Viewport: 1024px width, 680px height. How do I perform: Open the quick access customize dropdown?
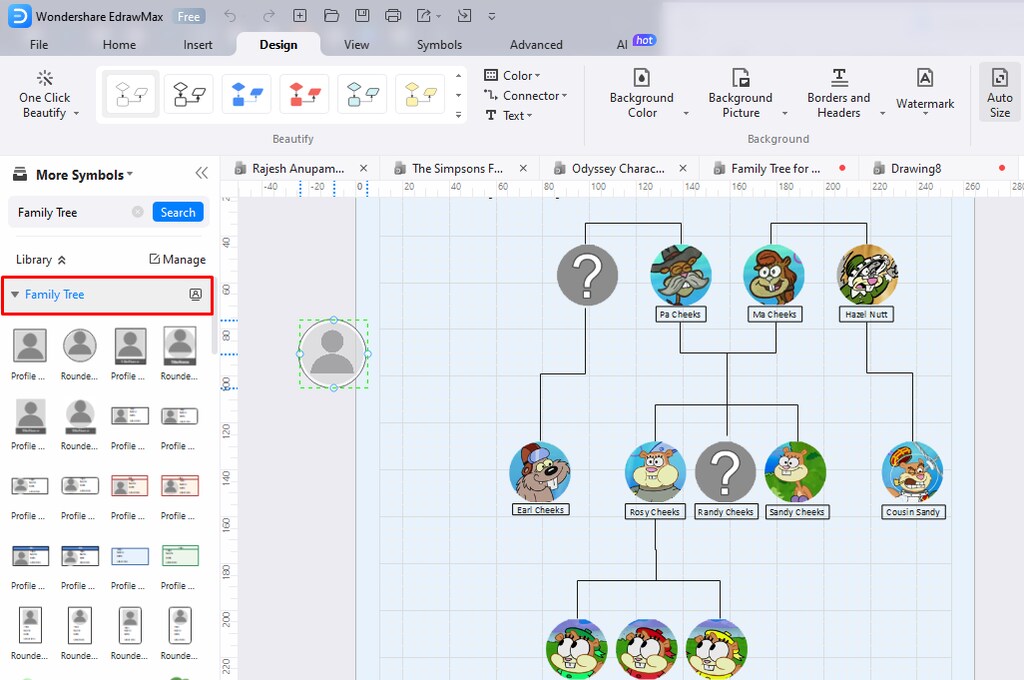pos(492,16)
